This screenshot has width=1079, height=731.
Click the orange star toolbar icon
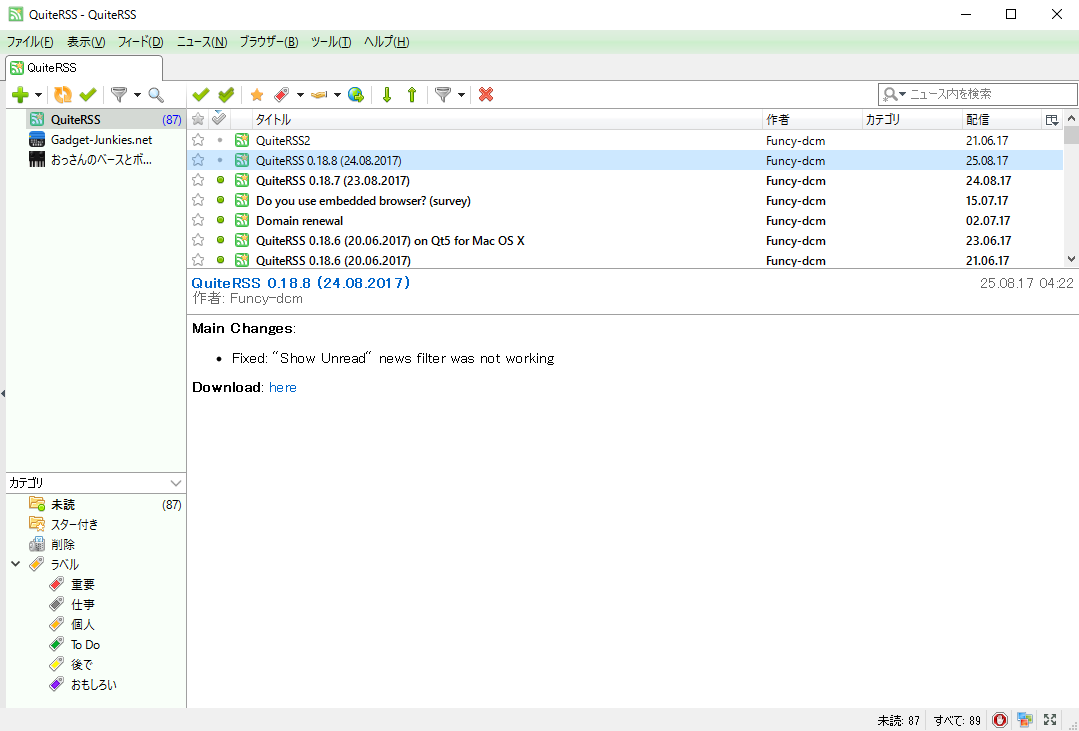[257, 94]
